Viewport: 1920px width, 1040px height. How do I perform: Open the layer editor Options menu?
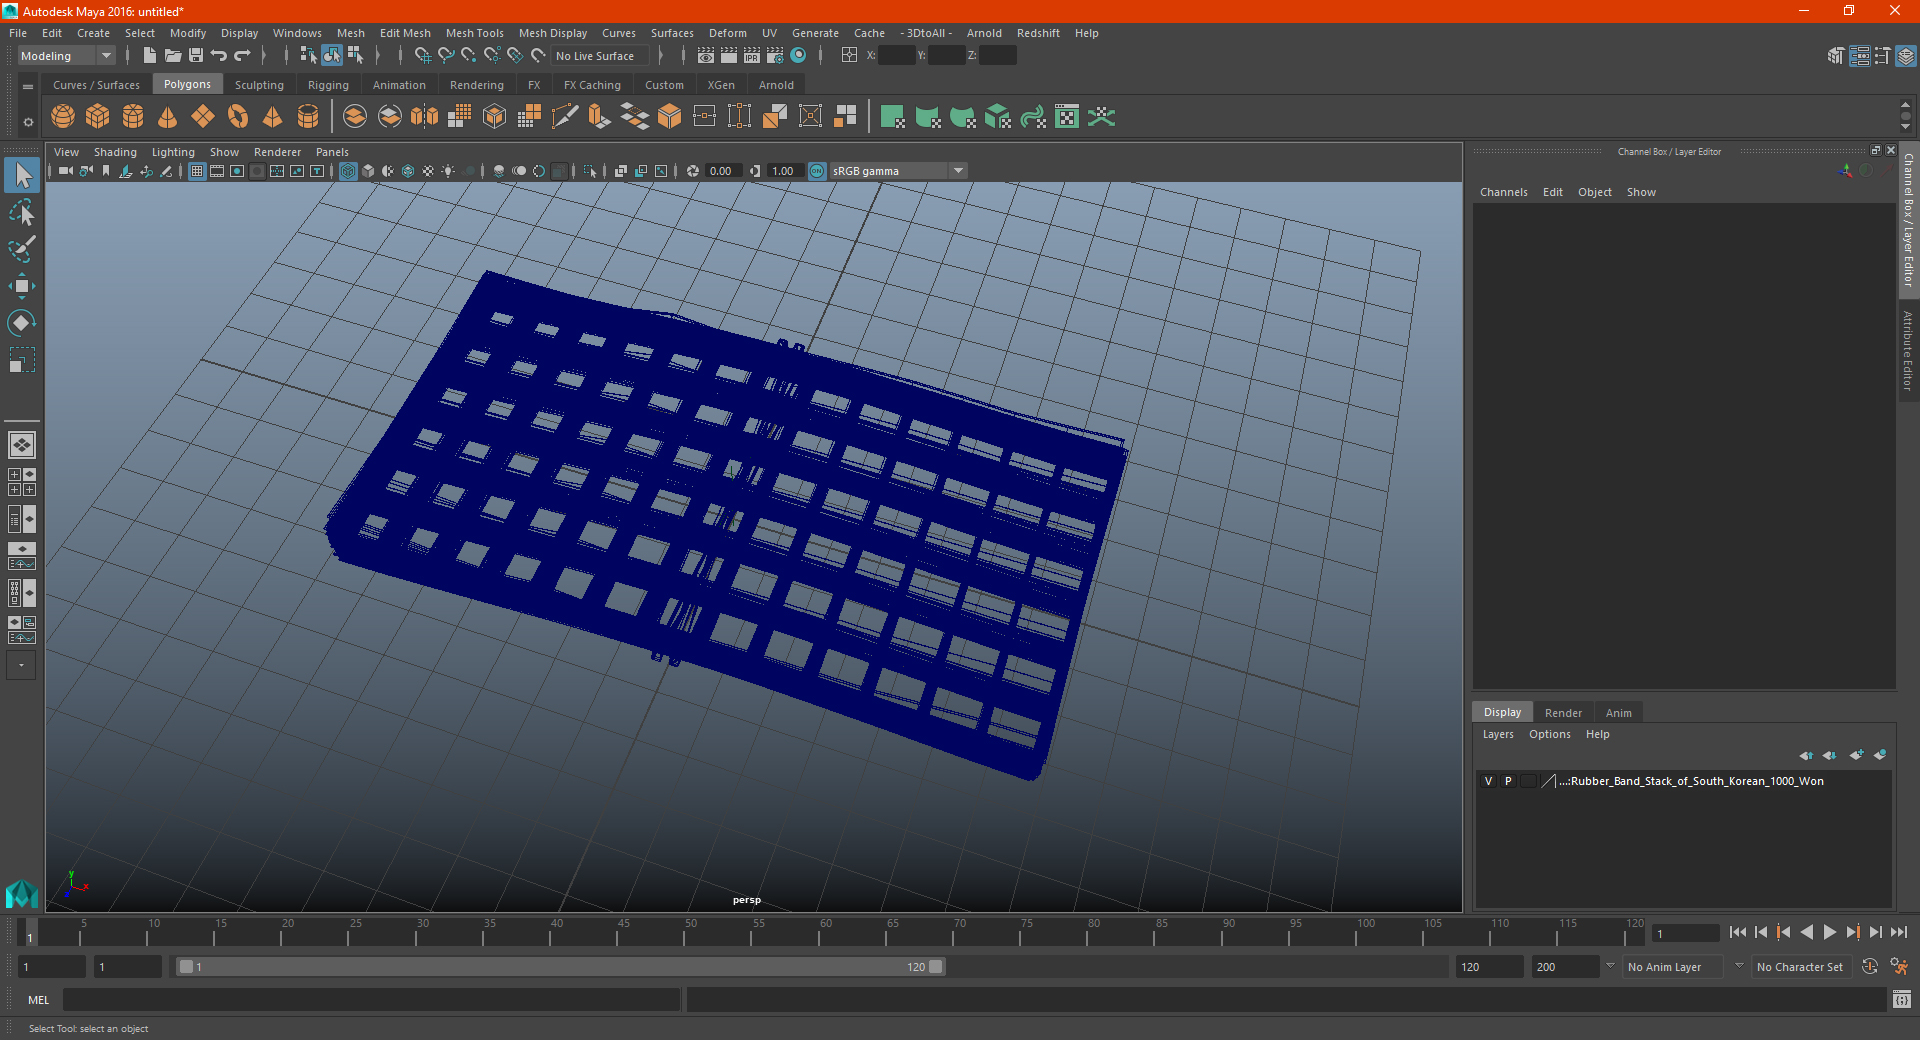1549,734
